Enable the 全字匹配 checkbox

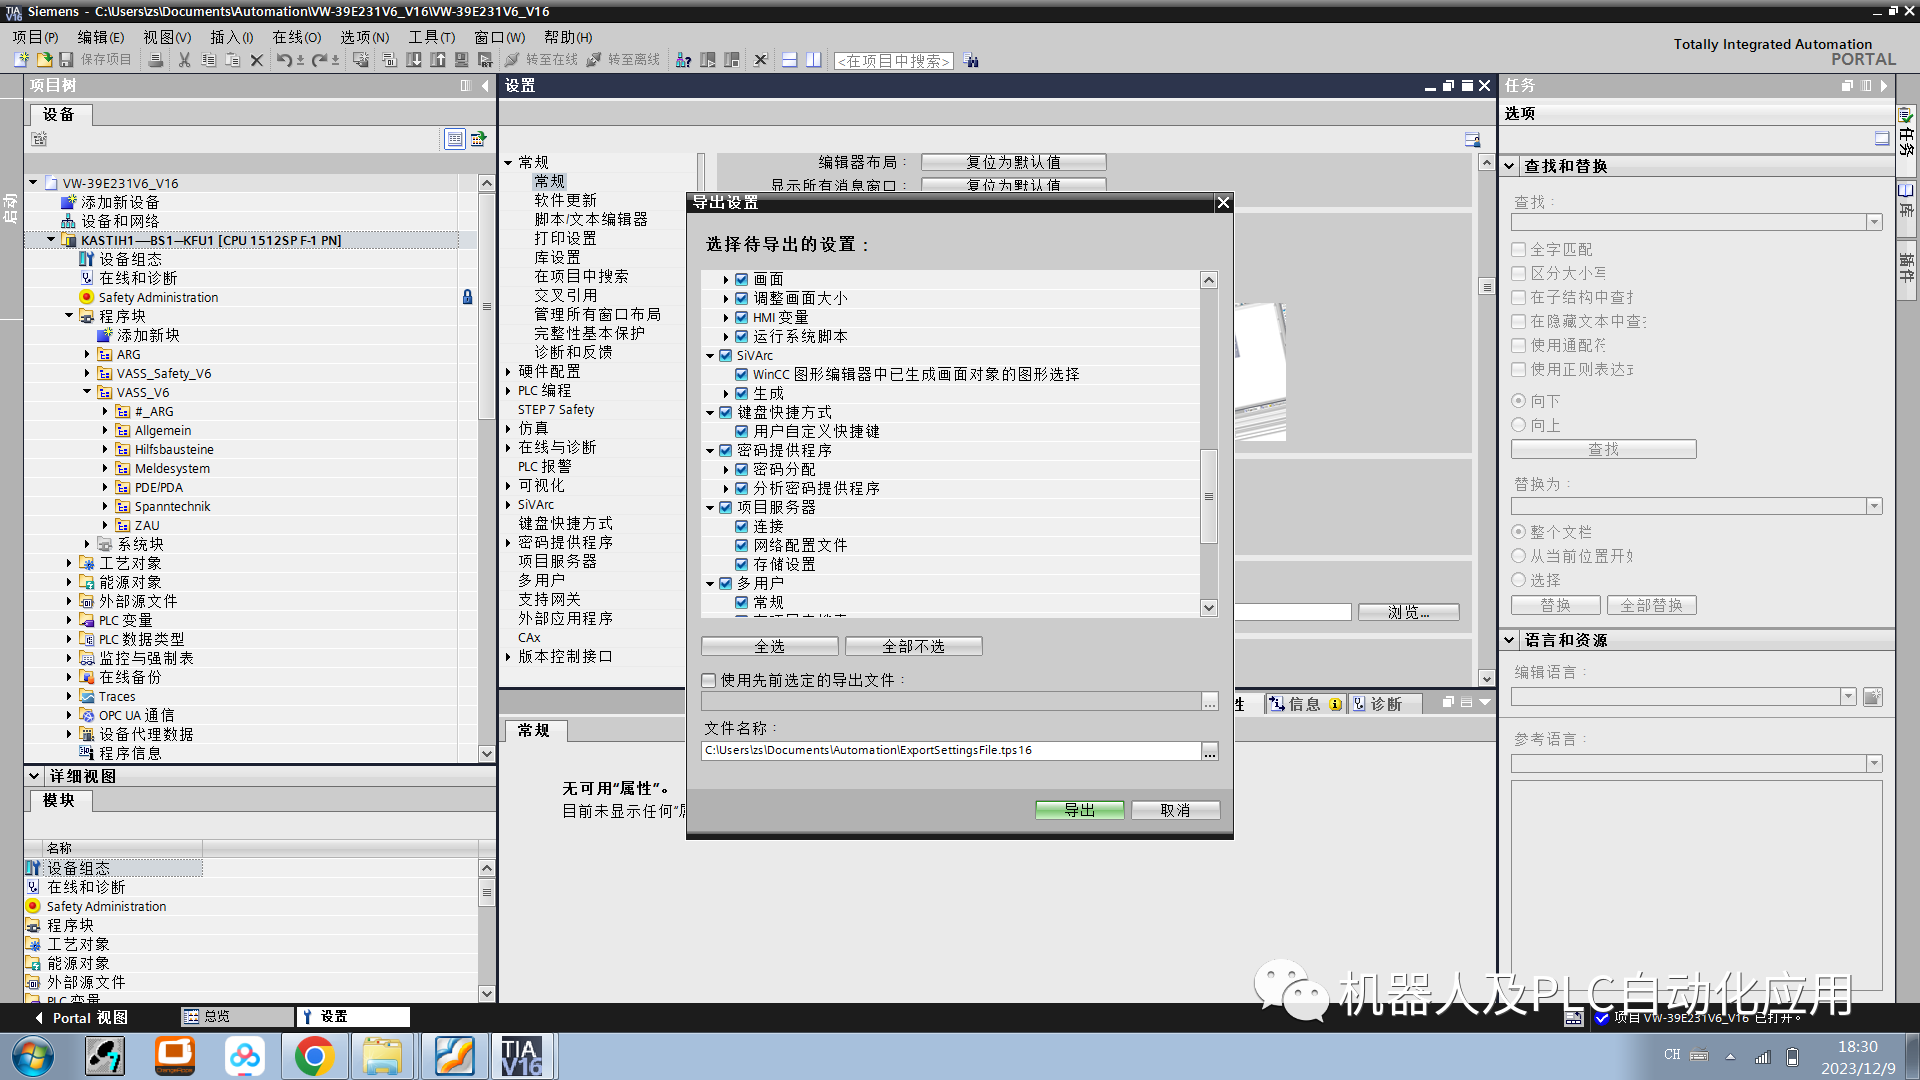[1519, 249]
